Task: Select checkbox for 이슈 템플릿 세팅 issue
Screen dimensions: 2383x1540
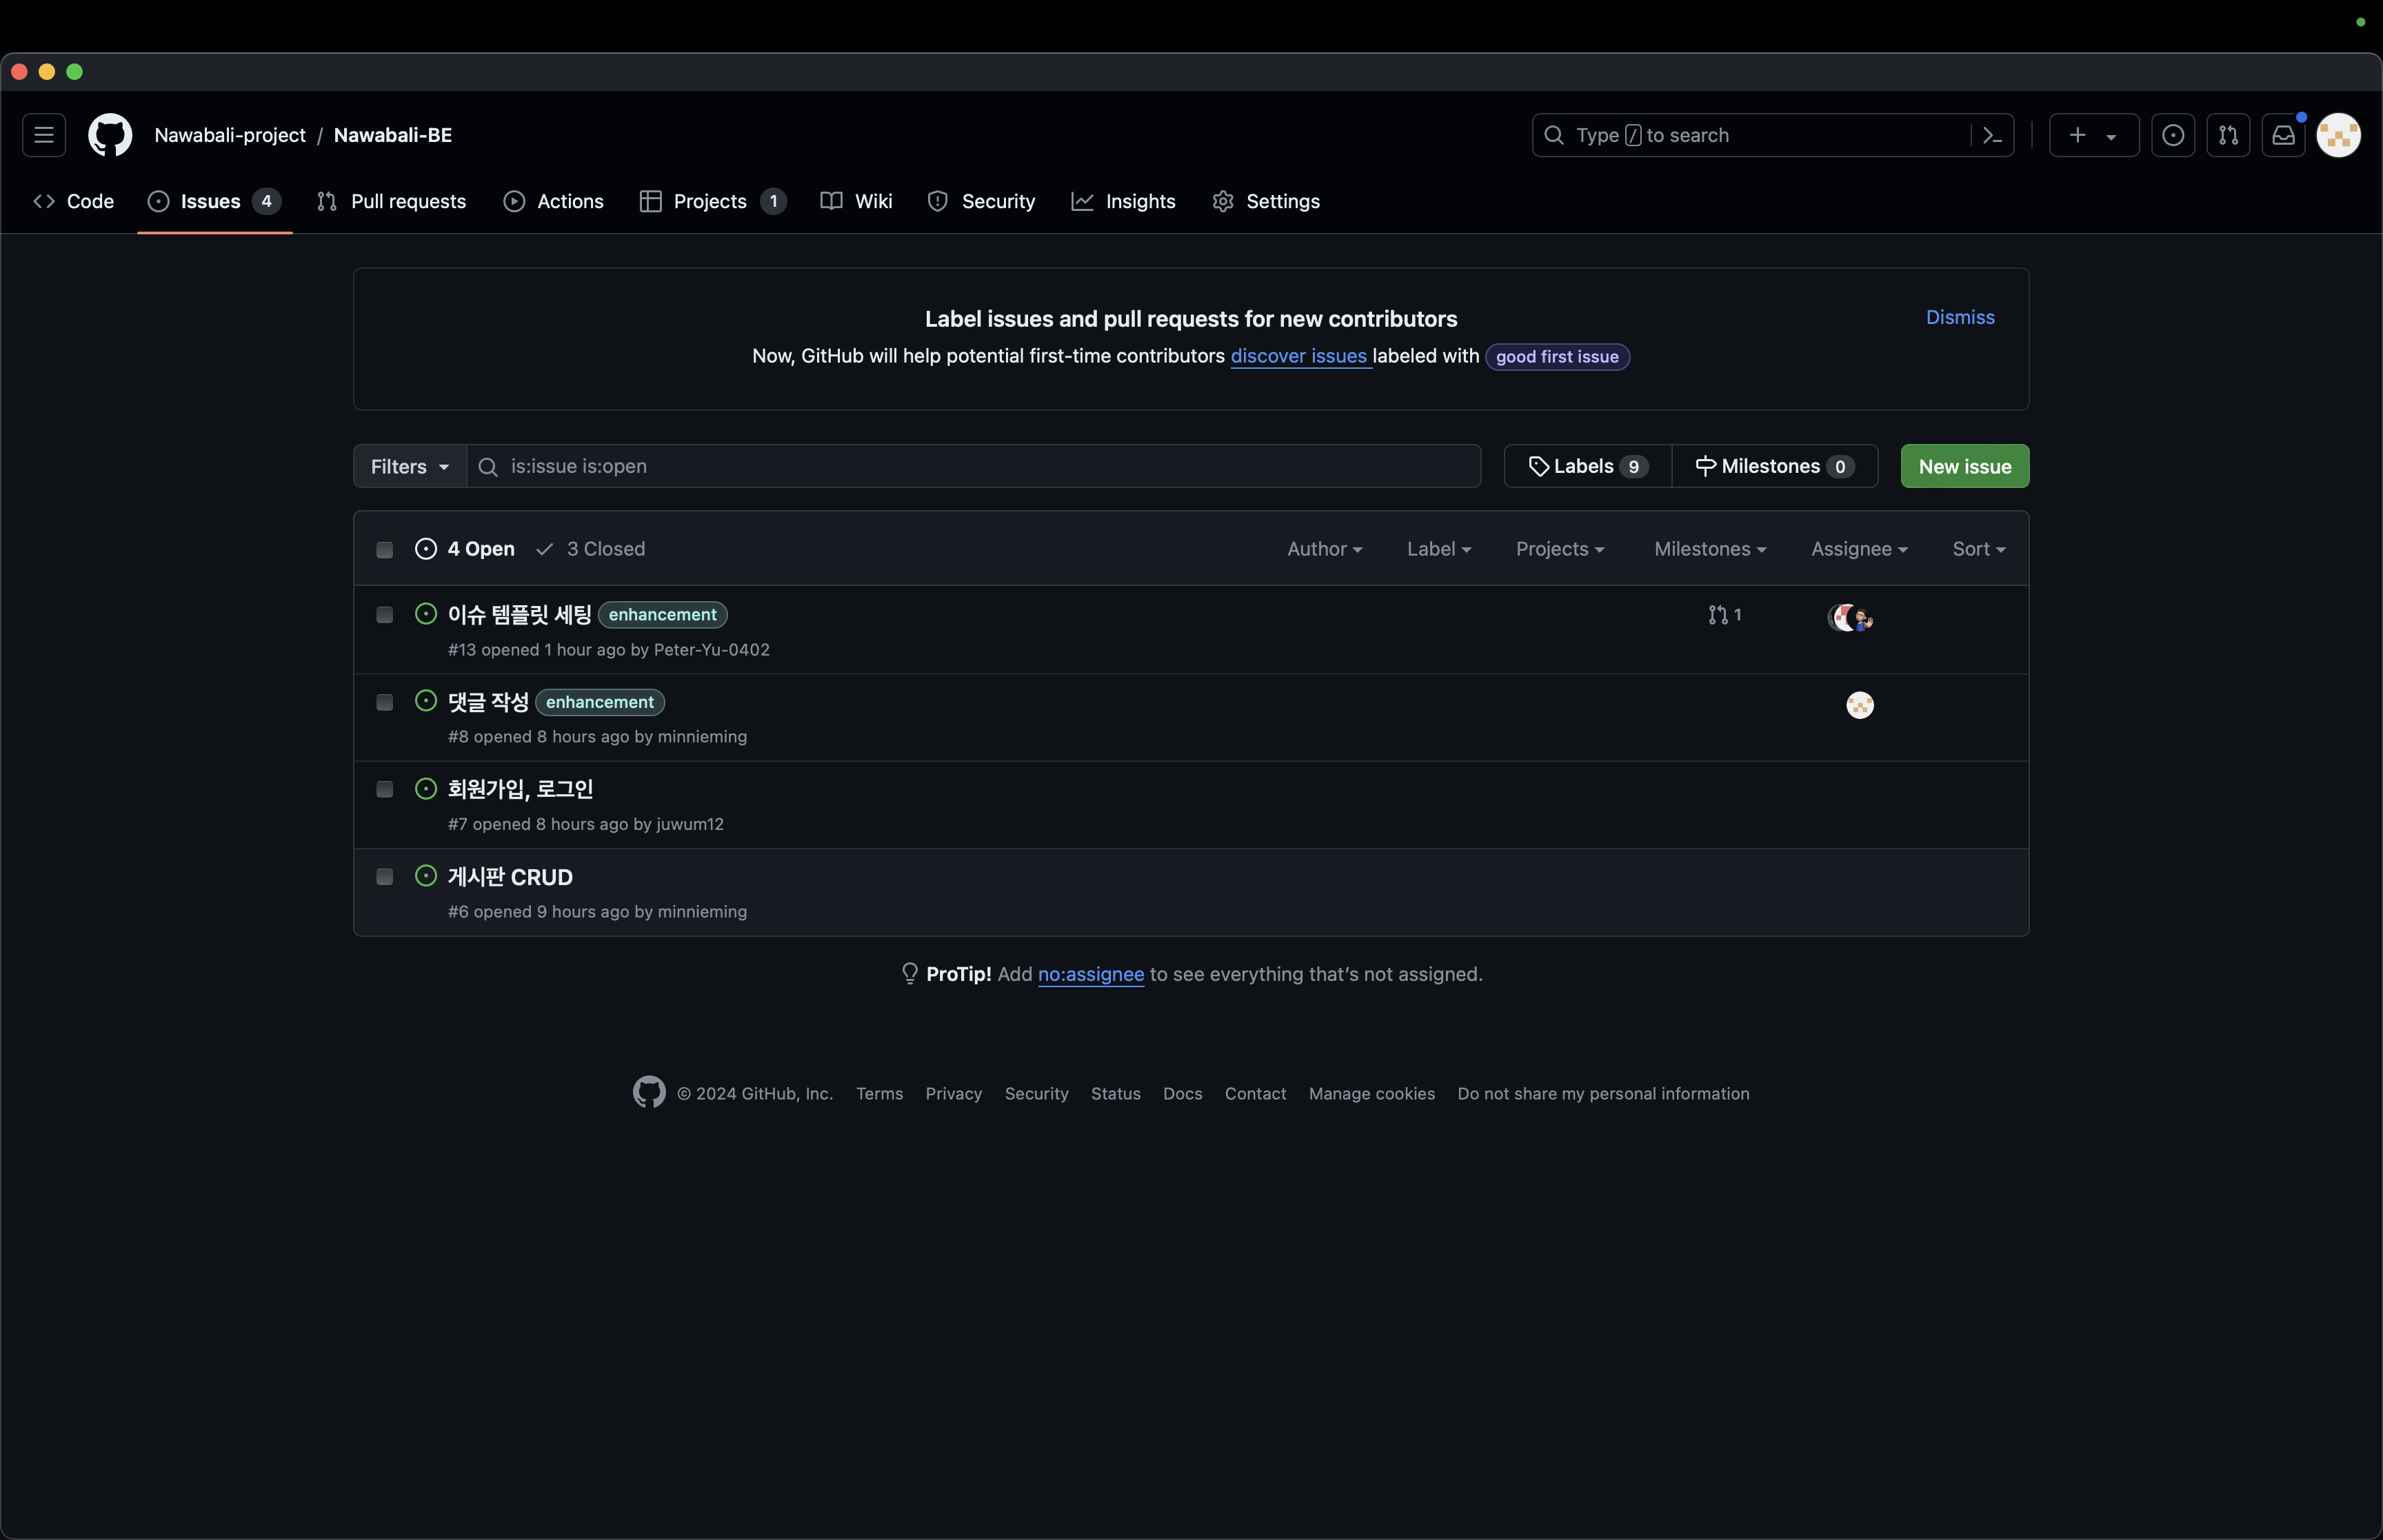Action: 384,615
